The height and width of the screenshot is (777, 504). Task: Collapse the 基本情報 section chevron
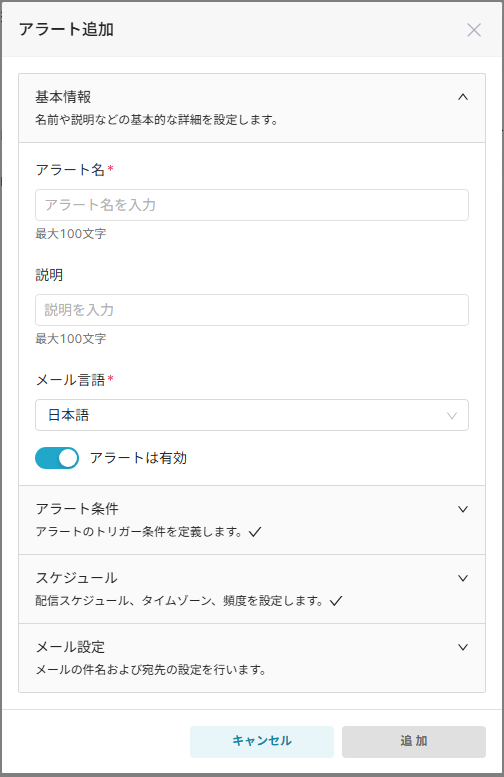463,97
